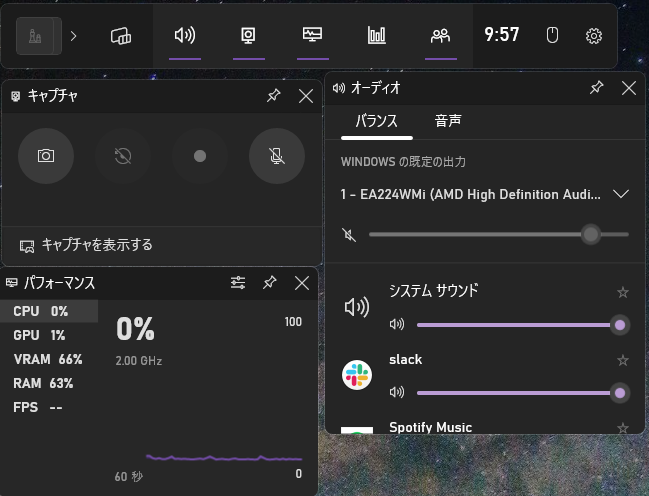Viewport: 649px width, 496px height.
Task: Expand the output device dropdown
Action: click(621, 194)
